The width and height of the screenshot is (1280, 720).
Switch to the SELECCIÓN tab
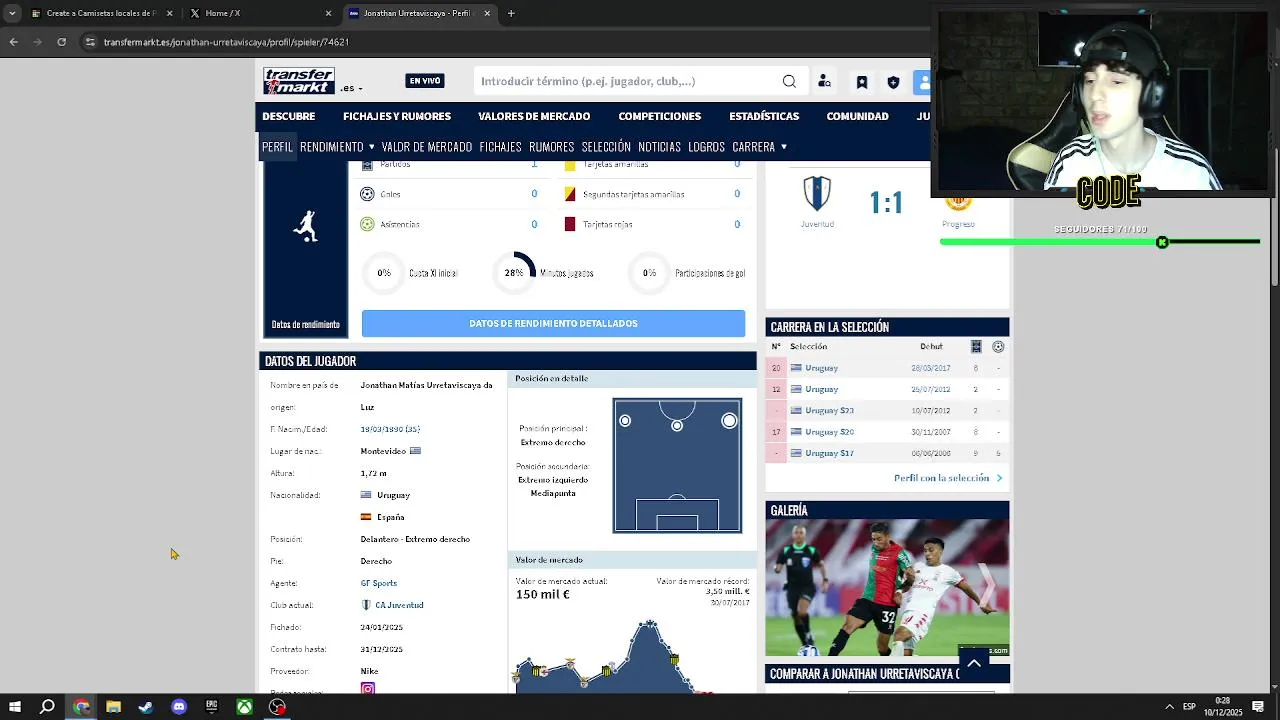[x=606, y=147]
